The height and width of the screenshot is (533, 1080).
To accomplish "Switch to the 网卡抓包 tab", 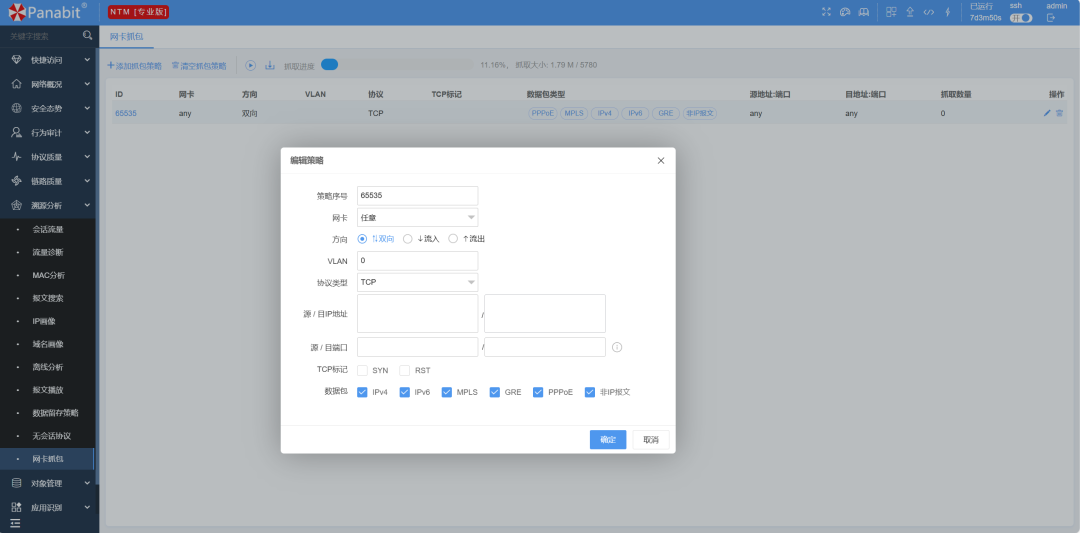I will pos(127,36).
